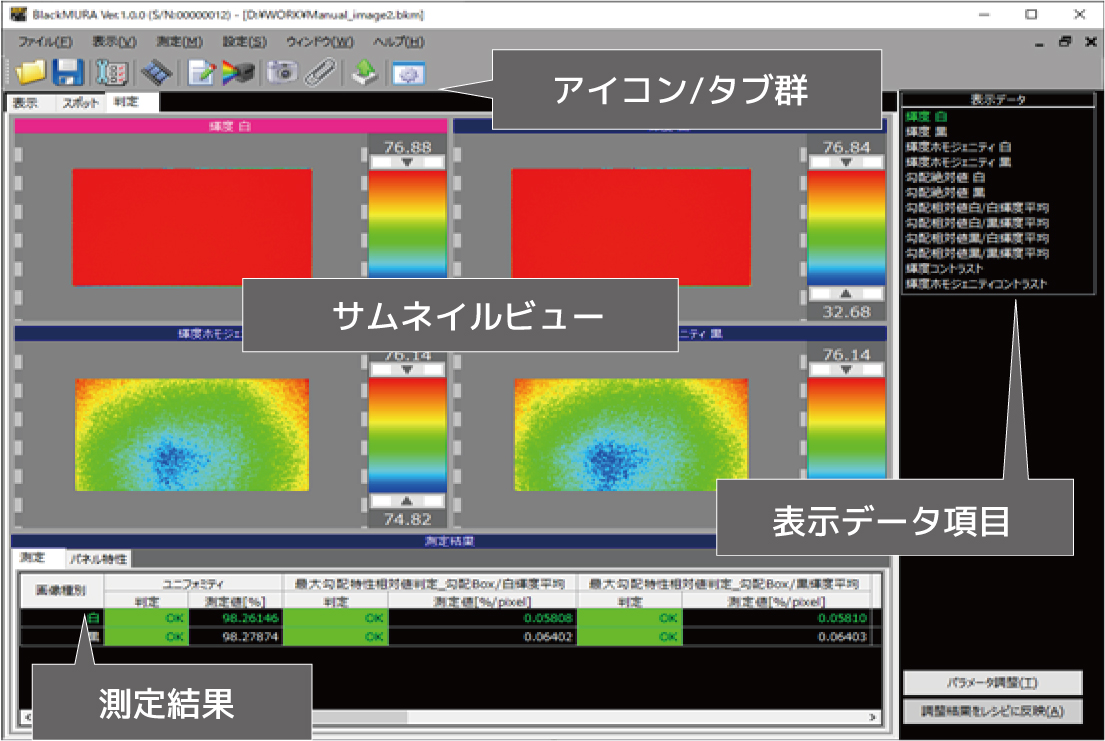
Task: Click the 0.06403 value cell
Action: pos(777,637)
